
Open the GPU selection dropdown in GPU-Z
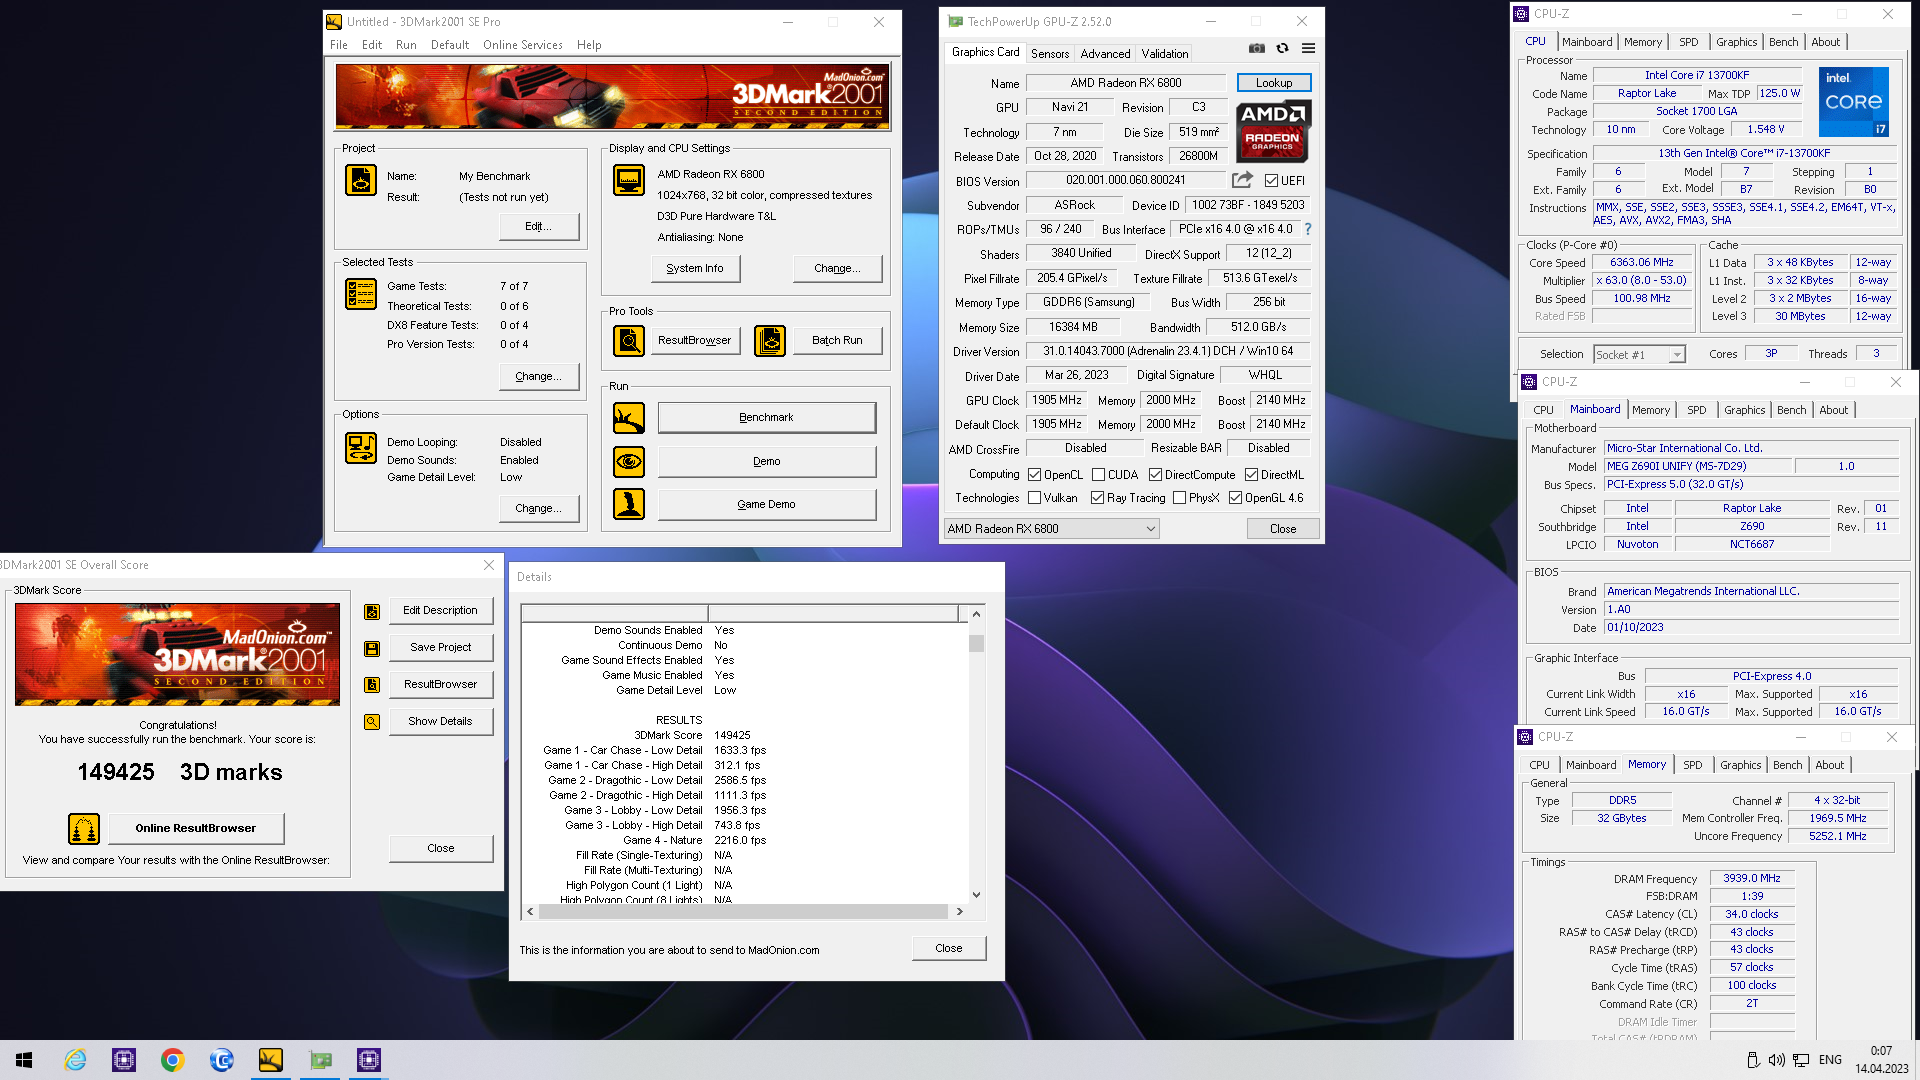tap(1051, 529)
